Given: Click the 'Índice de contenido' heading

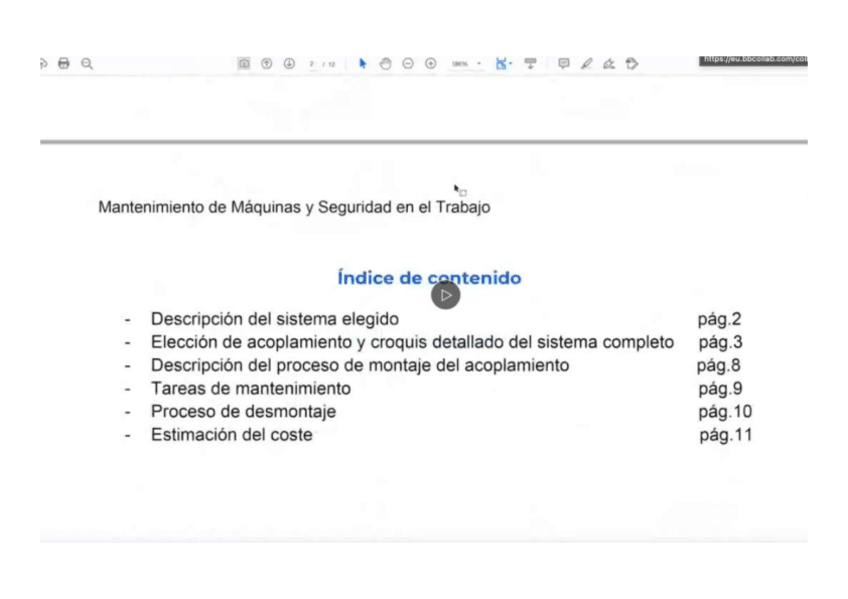Looking at the screenshot, I should pos(429,278).
